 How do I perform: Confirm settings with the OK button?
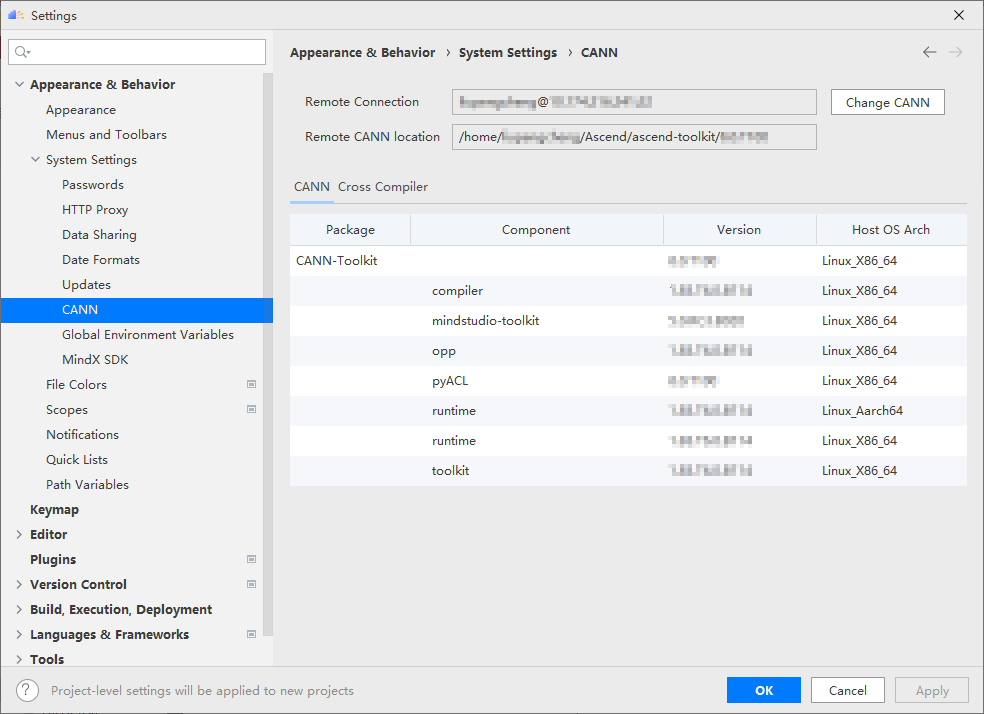764,690
